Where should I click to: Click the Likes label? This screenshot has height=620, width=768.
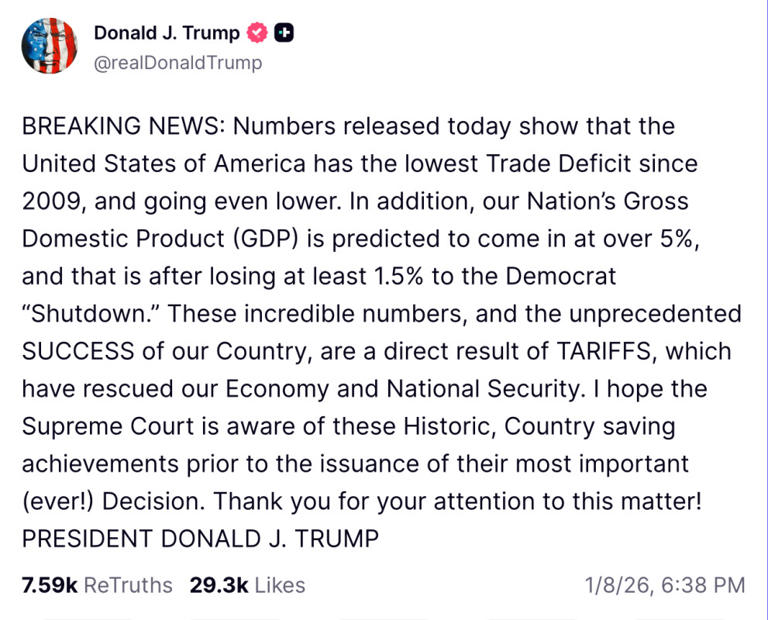pos(279,585)
